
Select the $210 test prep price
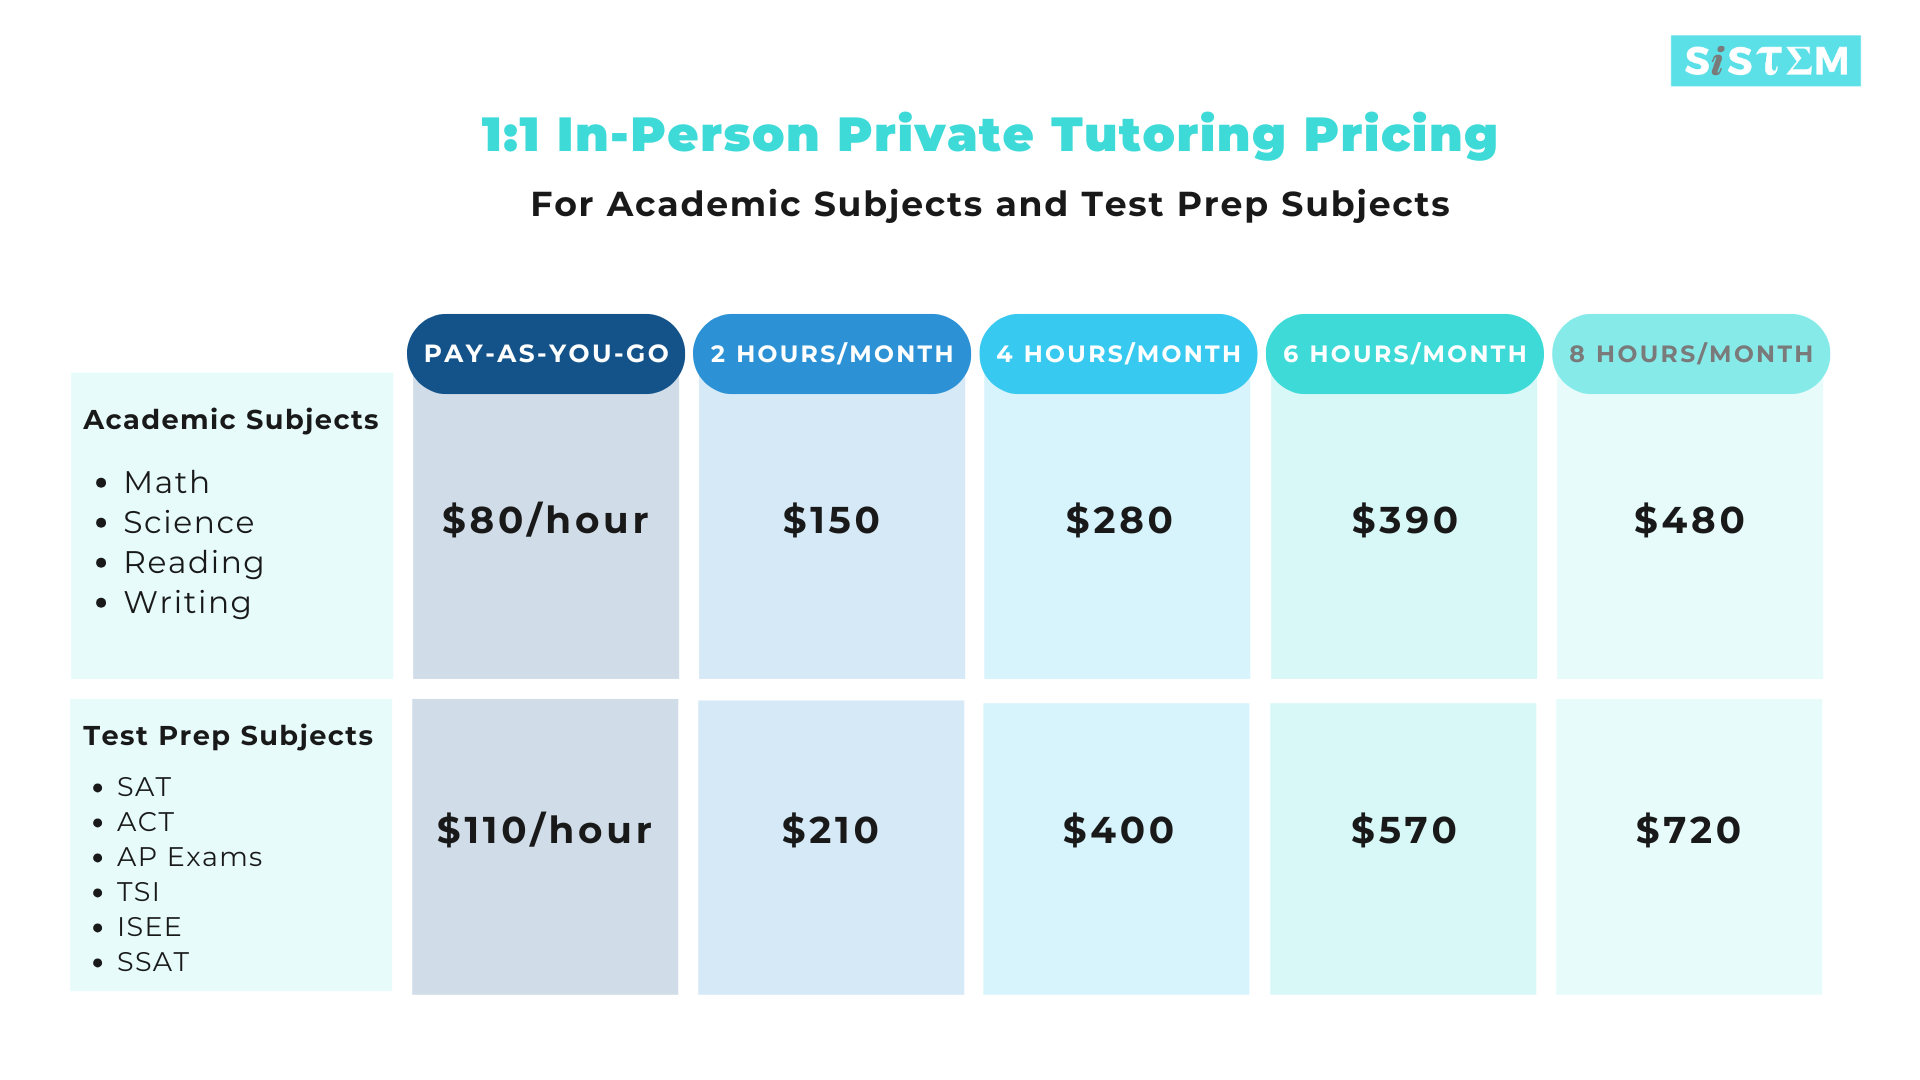pyautogui.click(x=830, y=831)
